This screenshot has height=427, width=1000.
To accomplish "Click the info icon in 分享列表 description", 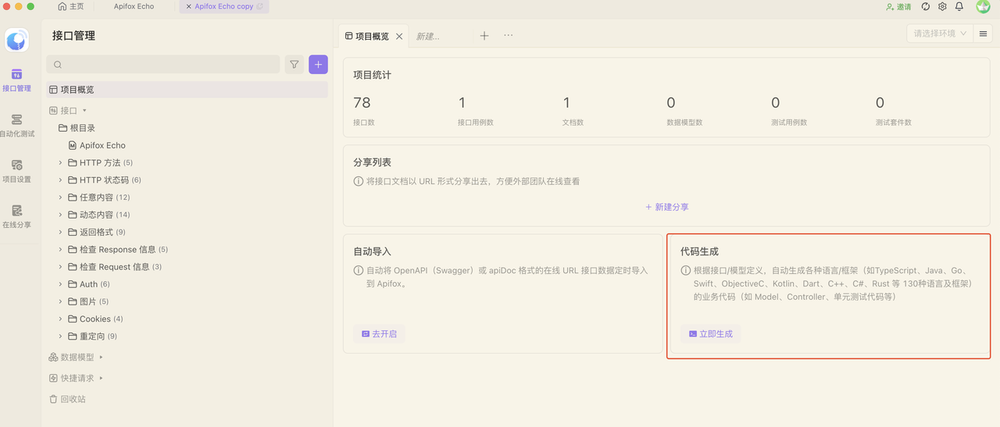I will pos(358,181).
